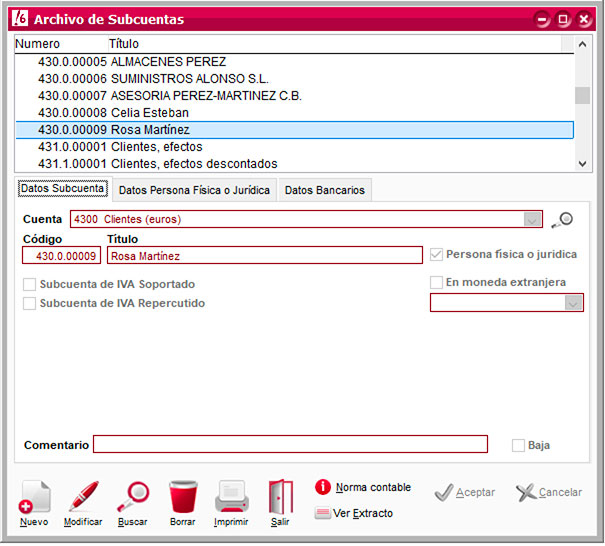Enable Subcuenta de IVA Repercutido checkbox
The width and height of the screenshot is (605, 546).
click(x=29, y=303)
